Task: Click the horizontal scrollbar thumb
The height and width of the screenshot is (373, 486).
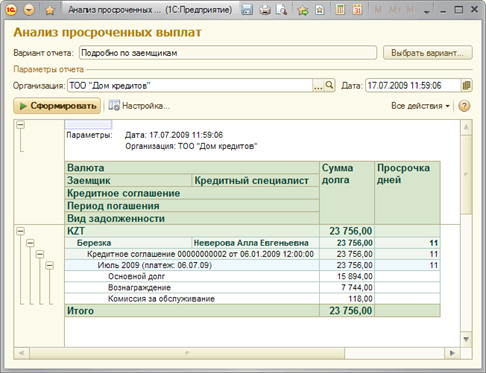Action: 187,353
